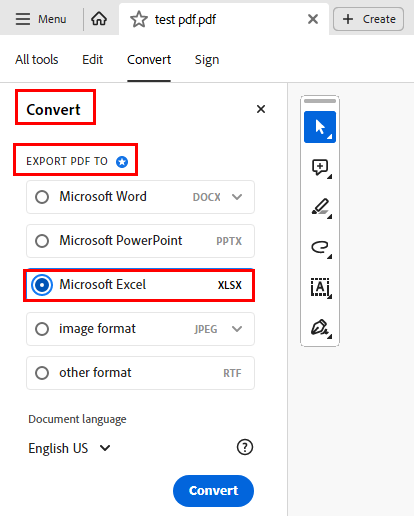The height and width of the screenshot is (516, 414).
Task: Go to the Home screen icon
Action: [99, 19]
